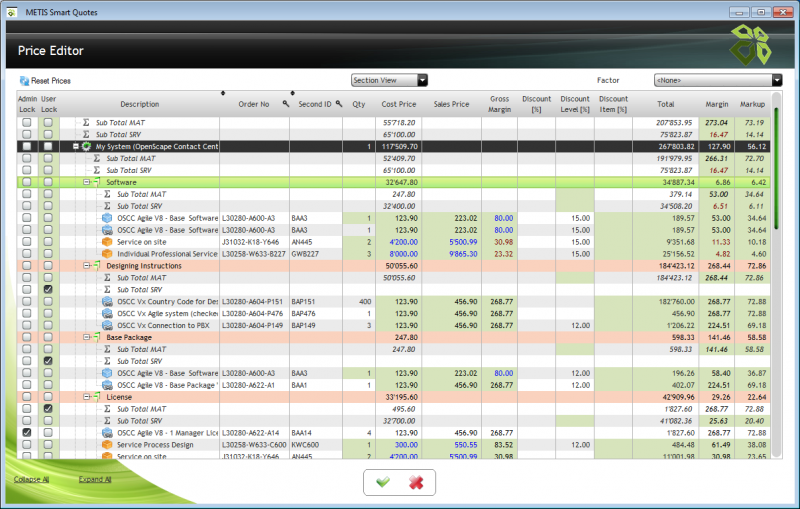Click the Discount Level column header
Viewport: 800px width, 509px height.
pyautogui.click(x=574, y=104)
